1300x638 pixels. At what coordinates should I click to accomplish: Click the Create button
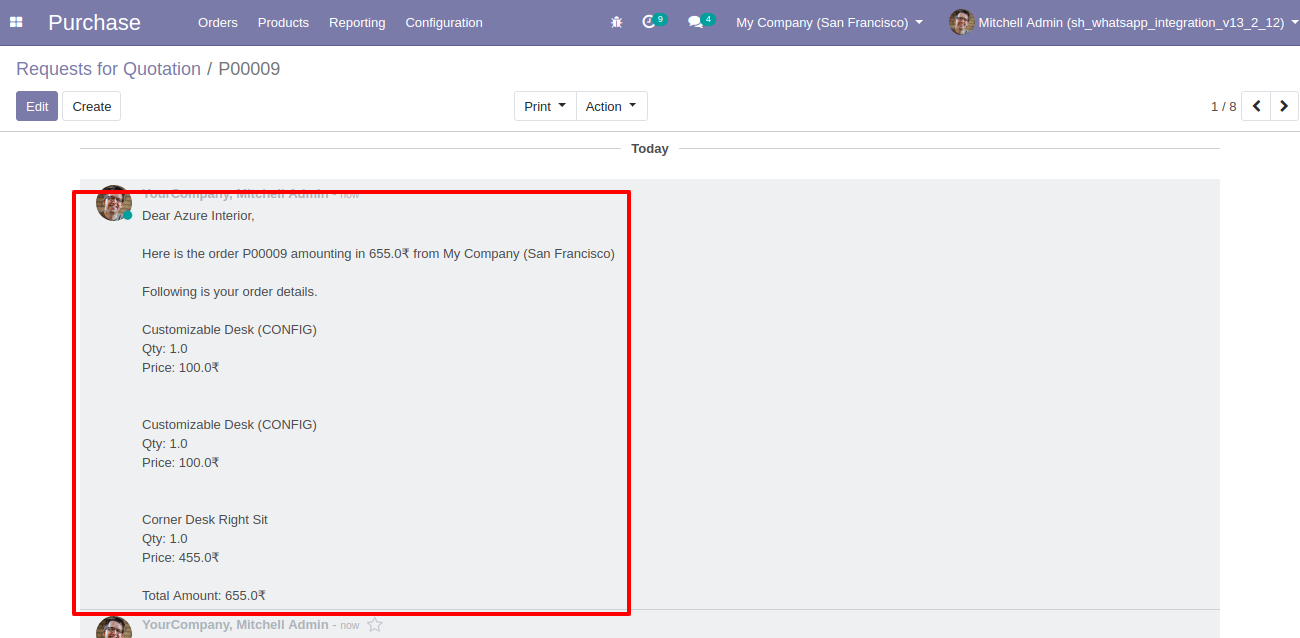coord(92,106)
